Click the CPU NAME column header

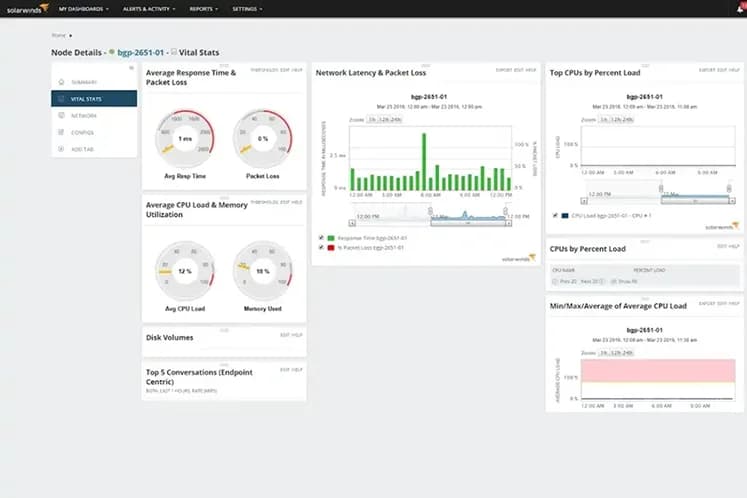563,270
